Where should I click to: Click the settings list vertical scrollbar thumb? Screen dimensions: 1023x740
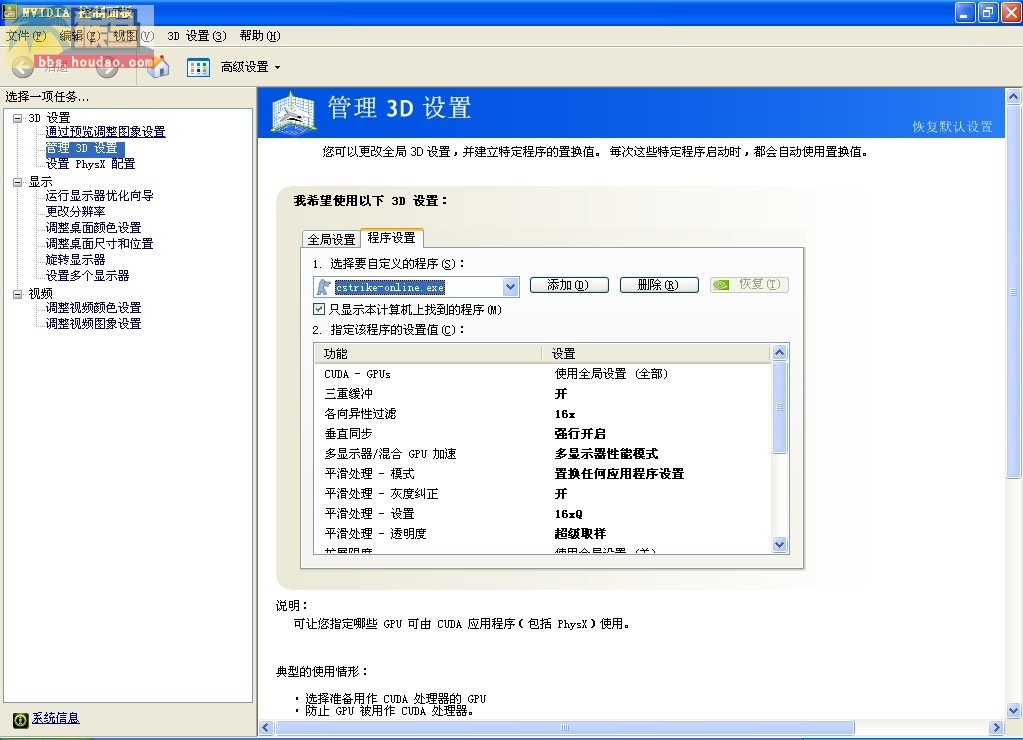click(780, 407)
